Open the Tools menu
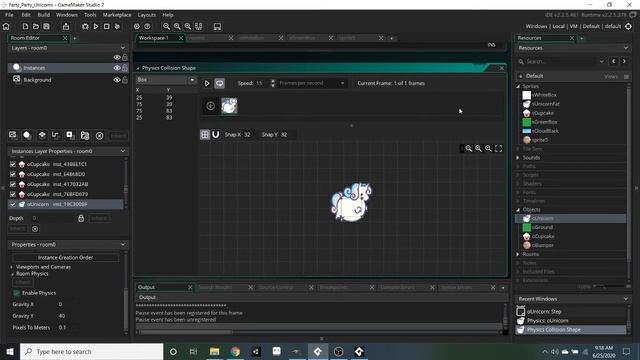640x360 pixels. (90, 15)
